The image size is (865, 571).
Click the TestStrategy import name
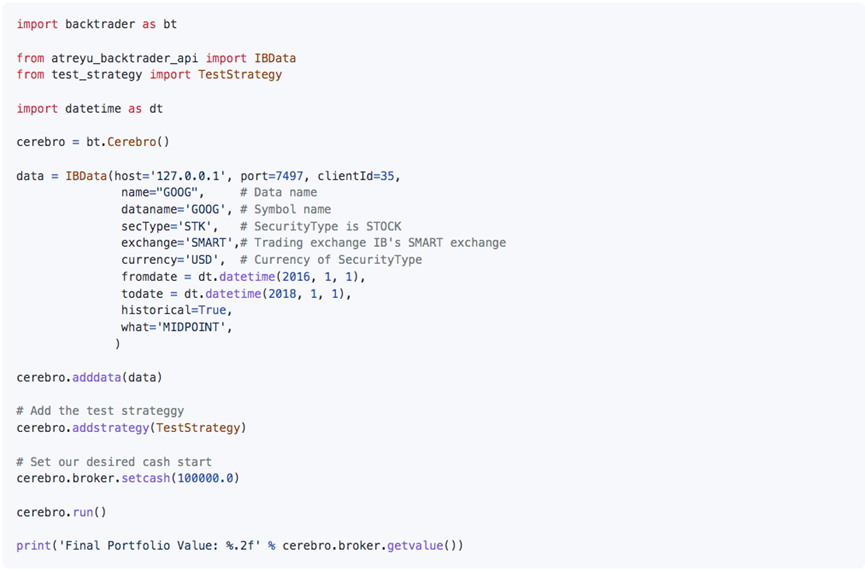point(240,74)
